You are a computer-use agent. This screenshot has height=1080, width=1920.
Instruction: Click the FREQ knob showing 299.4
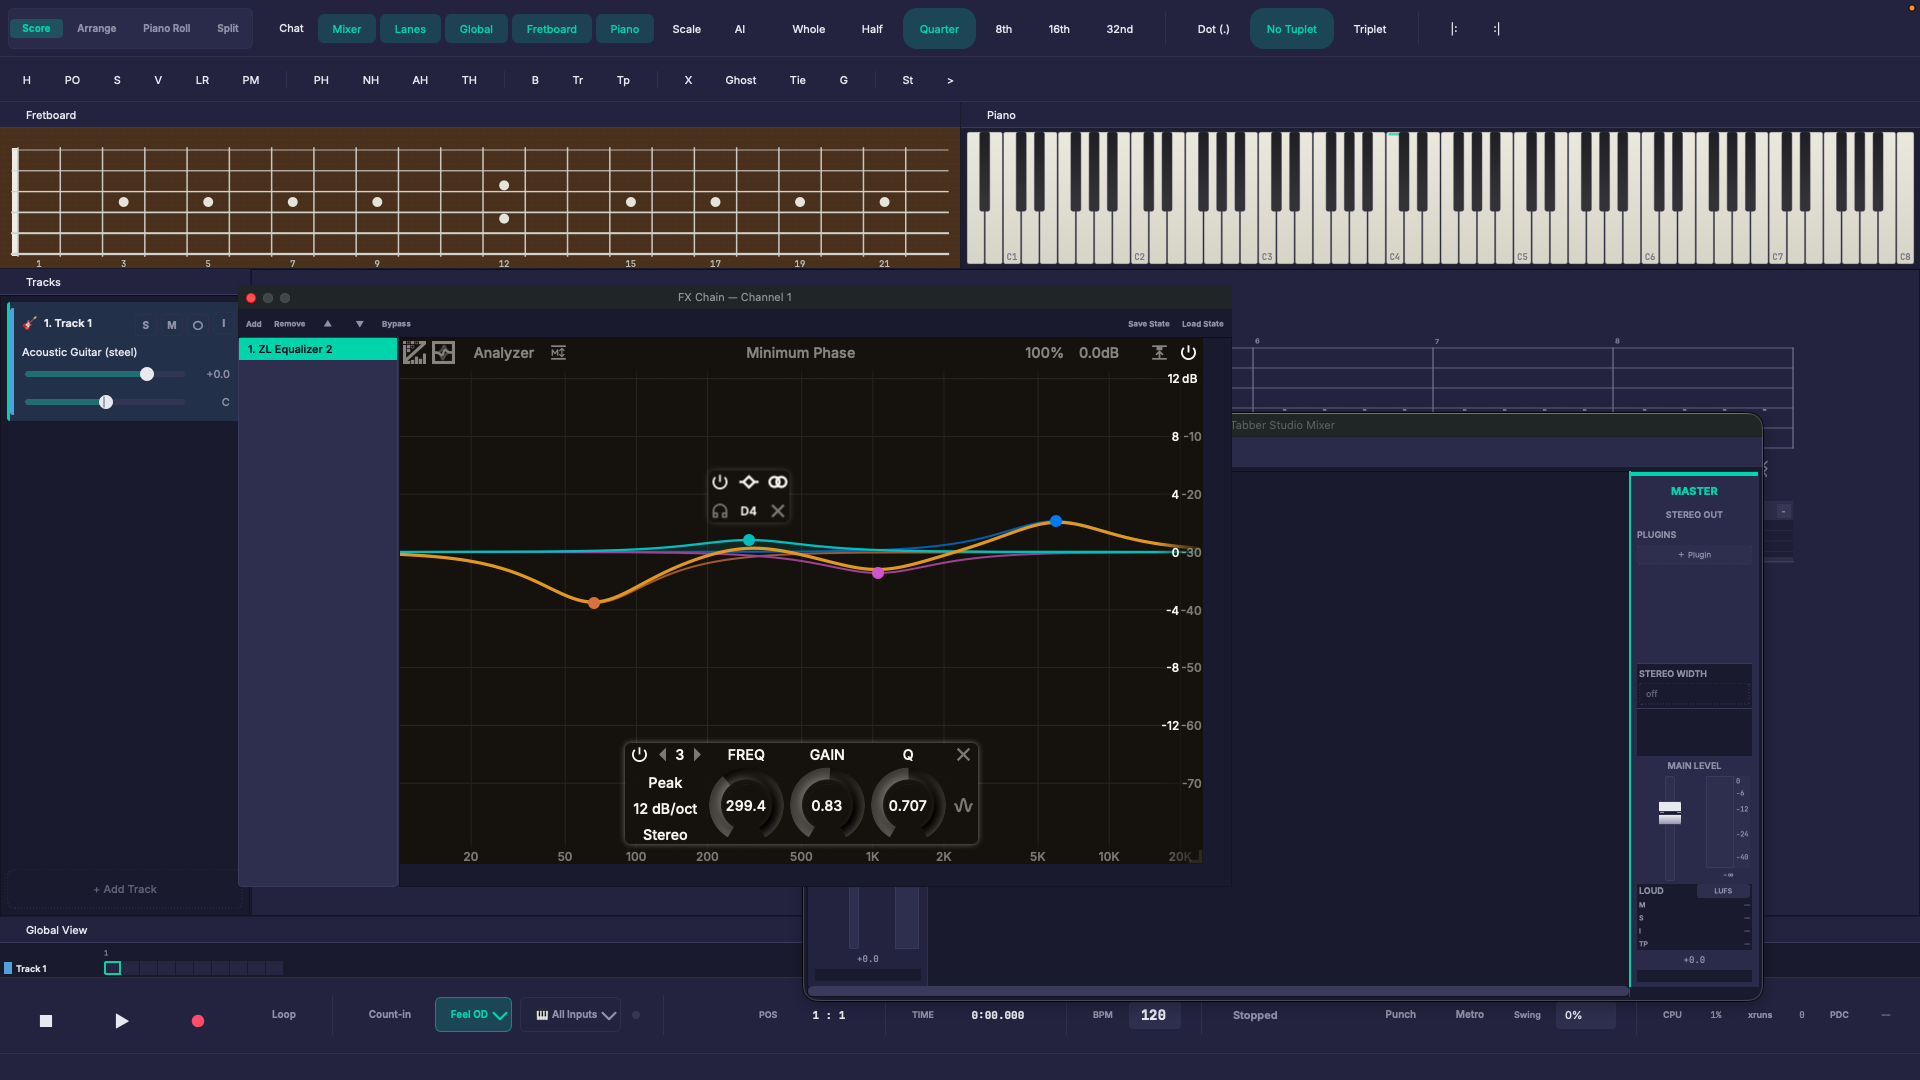[745, 806]
